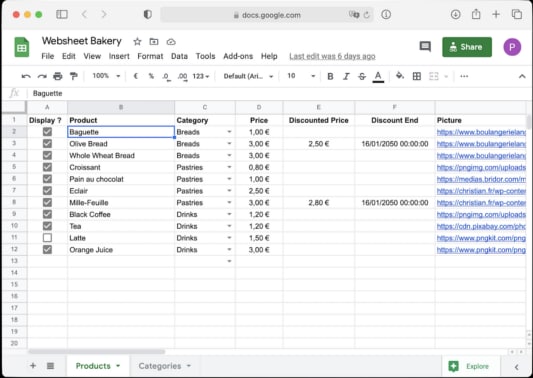Open the font size 10 dropdown
Screen dimensions: 533x378
301,76
